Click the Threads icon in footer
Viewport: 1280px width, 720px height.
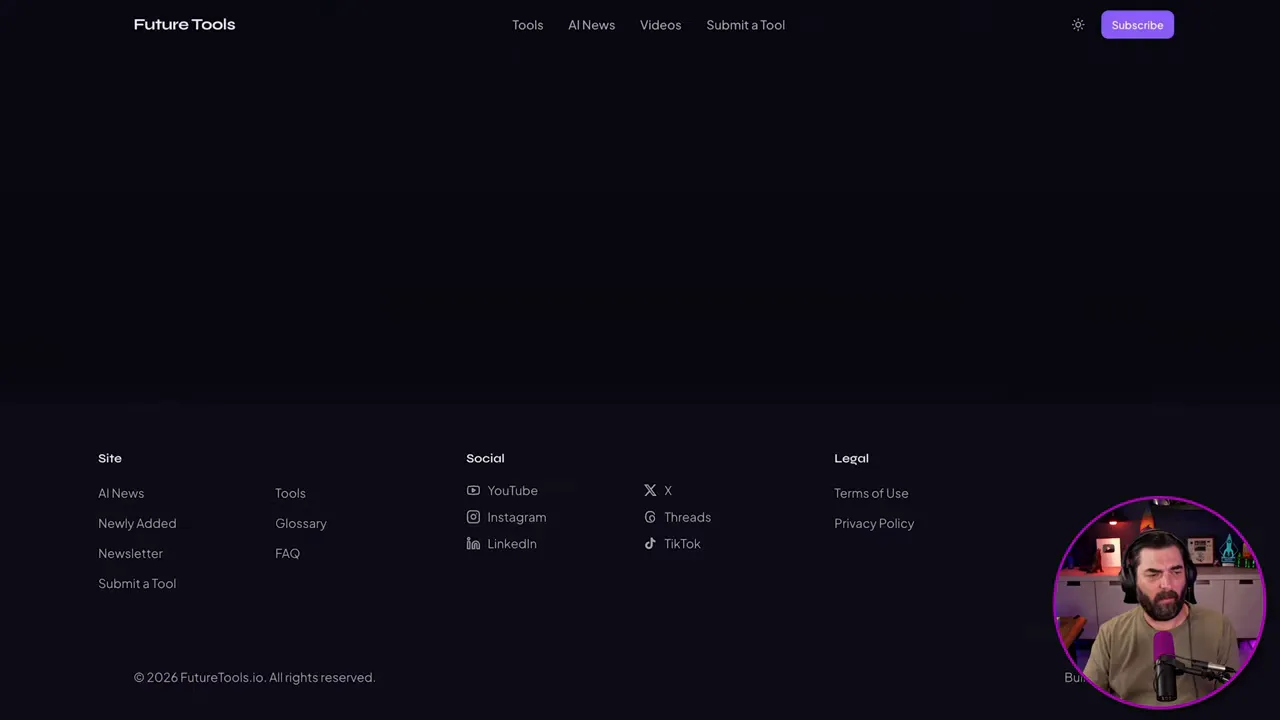click(650, 517)
